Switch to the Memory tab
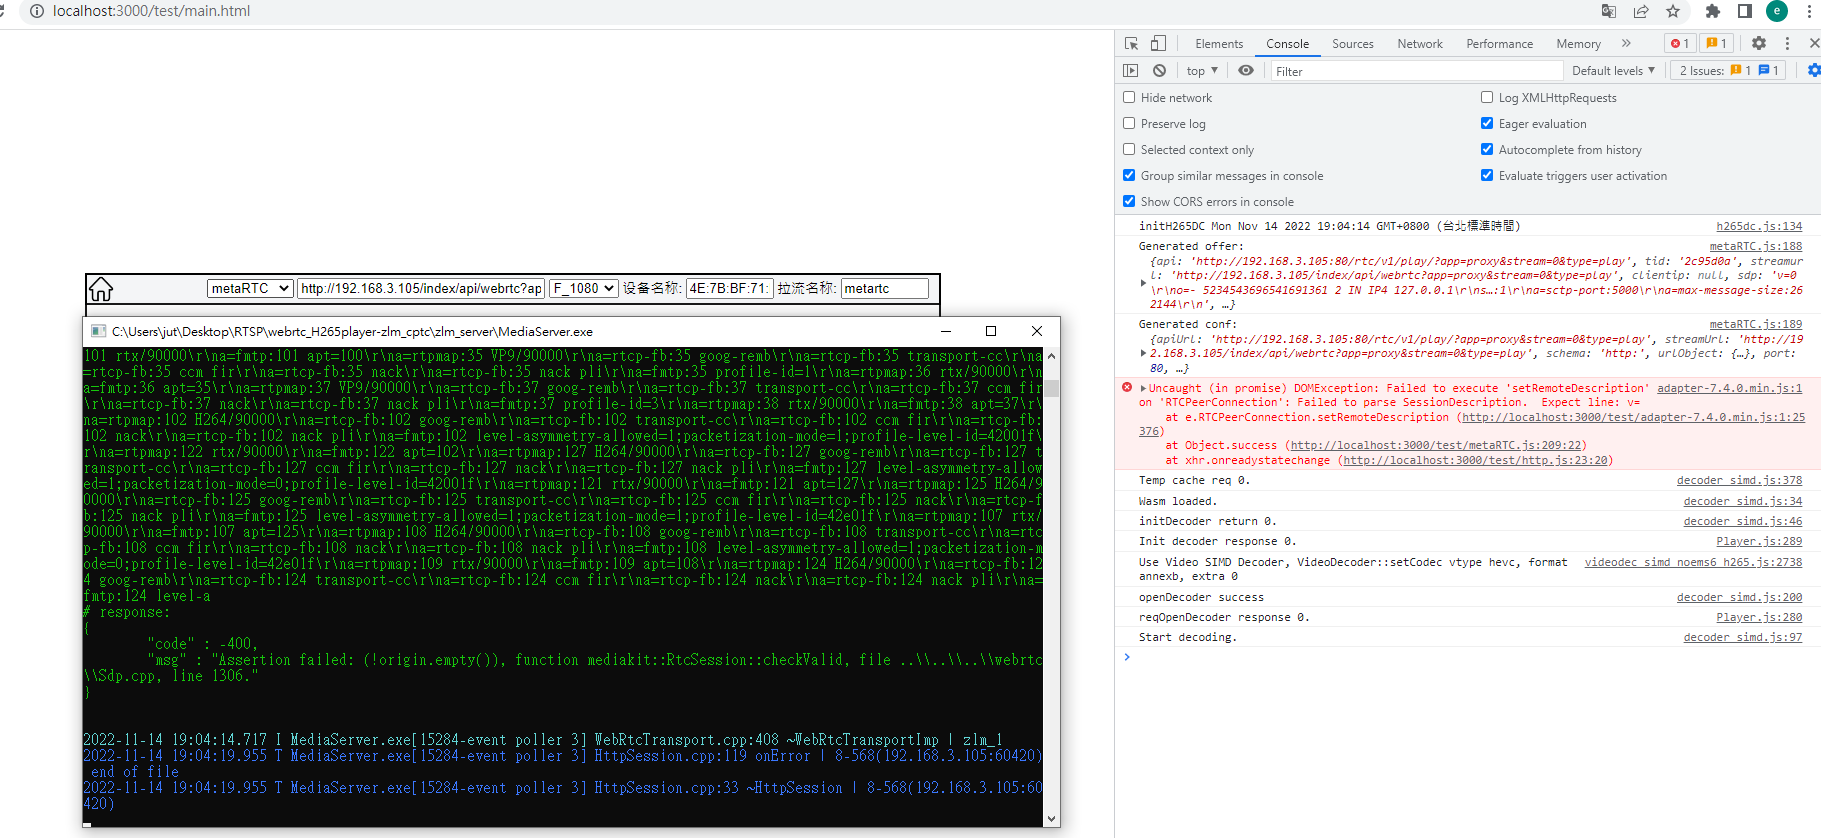Screen dimensions: 1821x838 tap(1578, 43)
